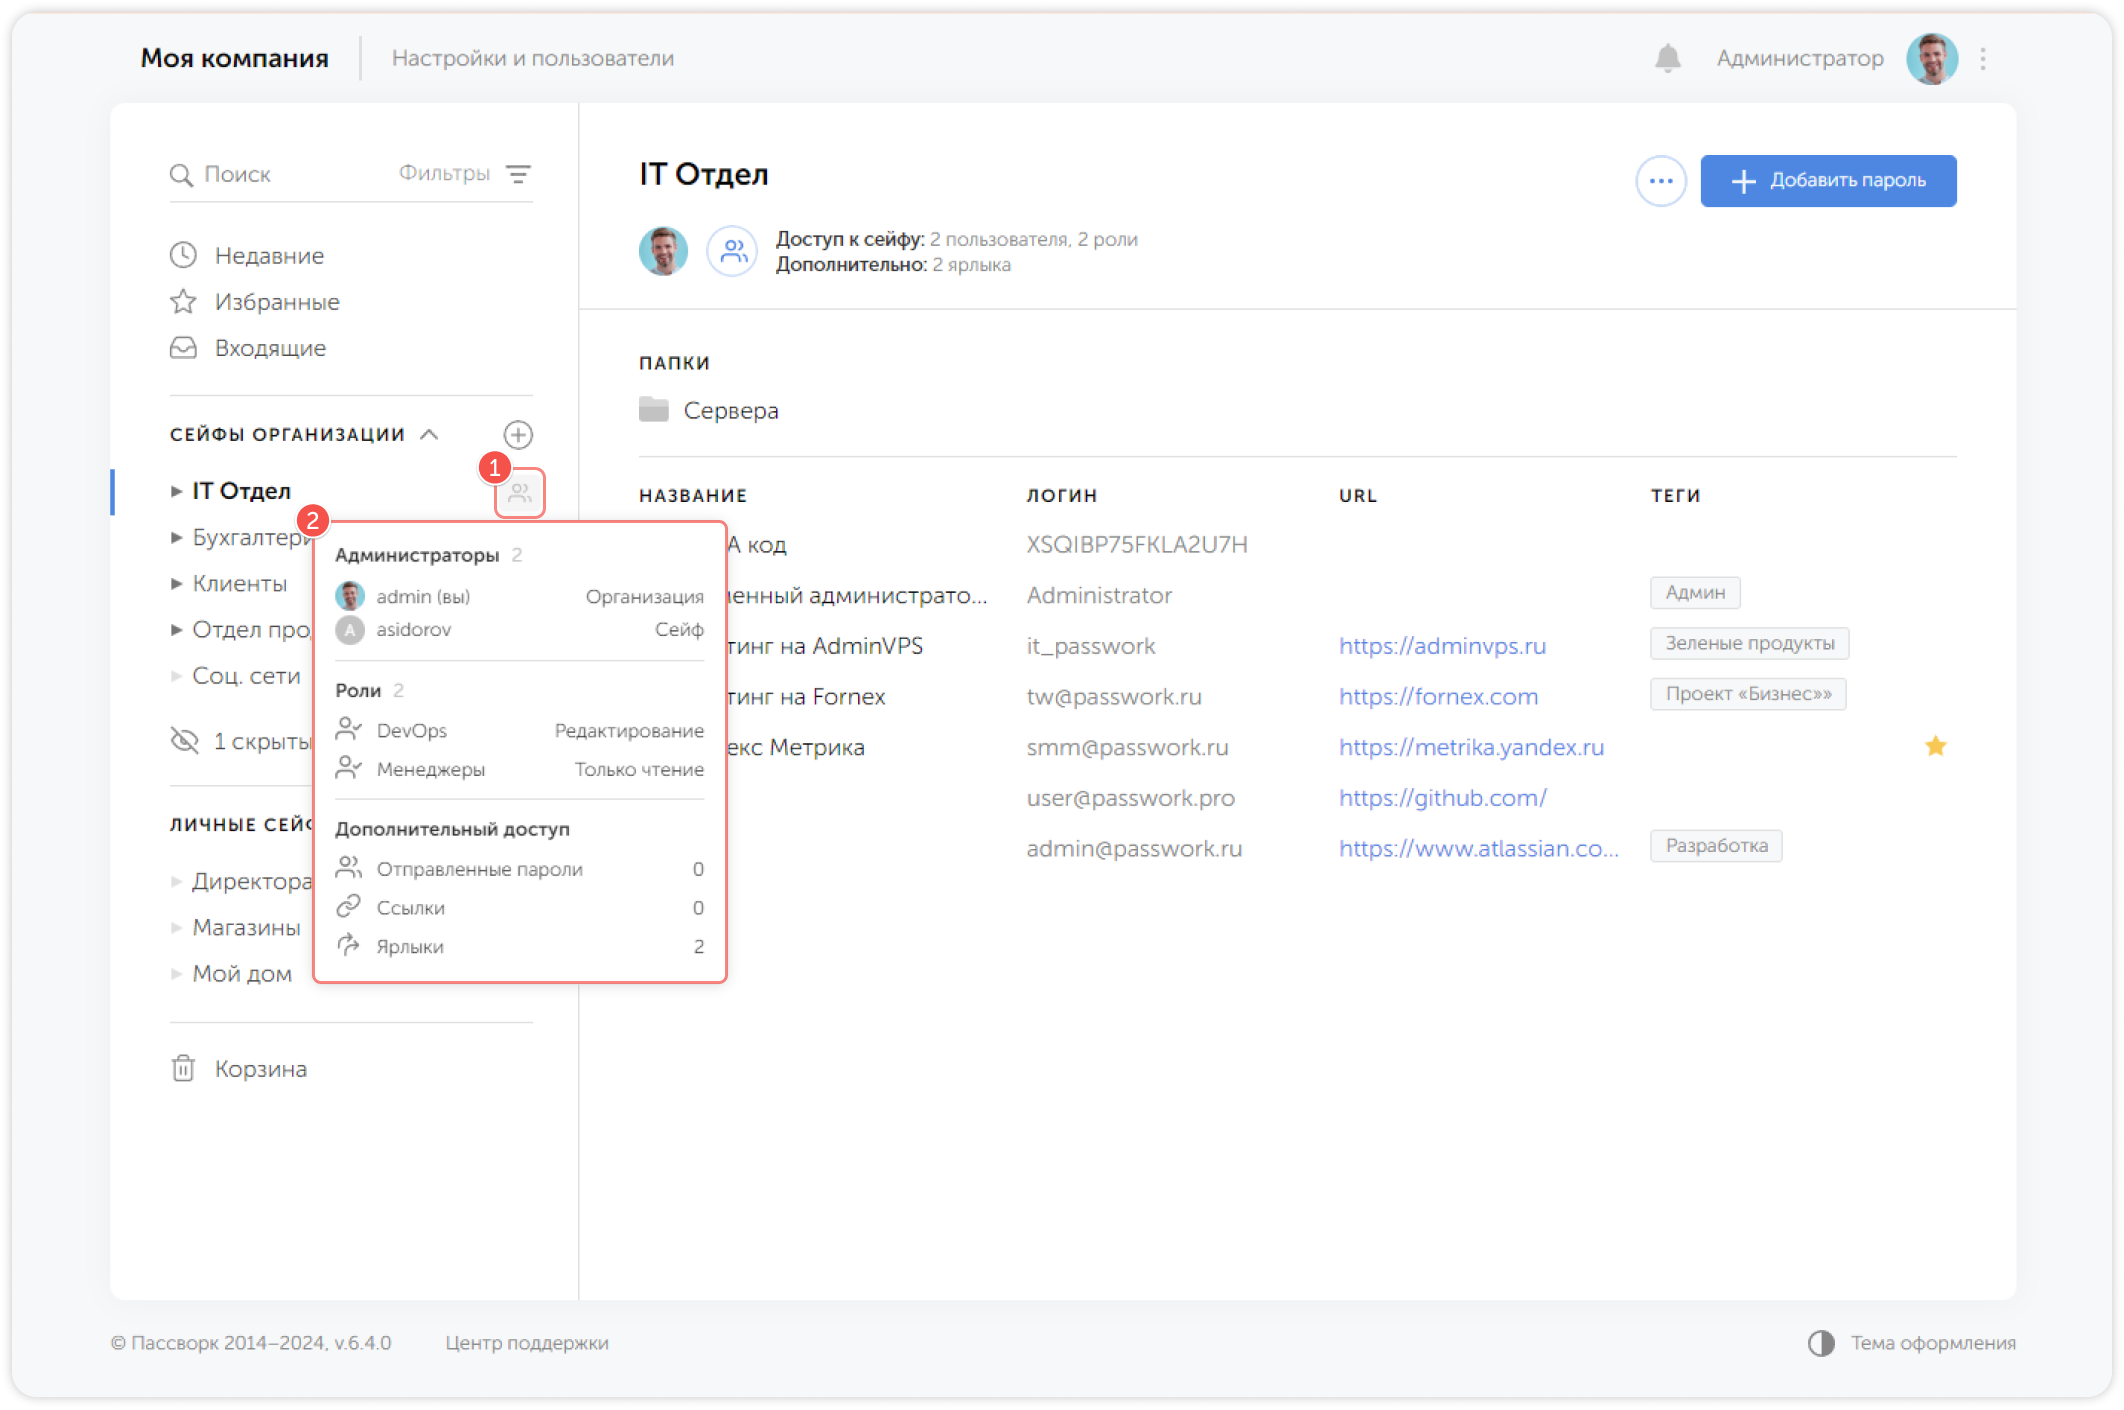Collapse the Сейфы организации section chevron

pyautogui.click(x=429, y=435)
